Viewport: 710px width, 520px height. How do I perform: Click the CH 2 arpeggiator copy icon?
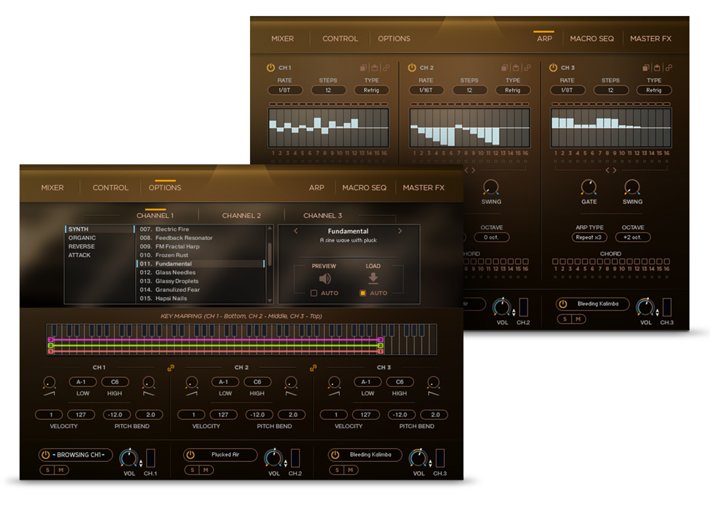pyautogui.click(x=502, y=67)
